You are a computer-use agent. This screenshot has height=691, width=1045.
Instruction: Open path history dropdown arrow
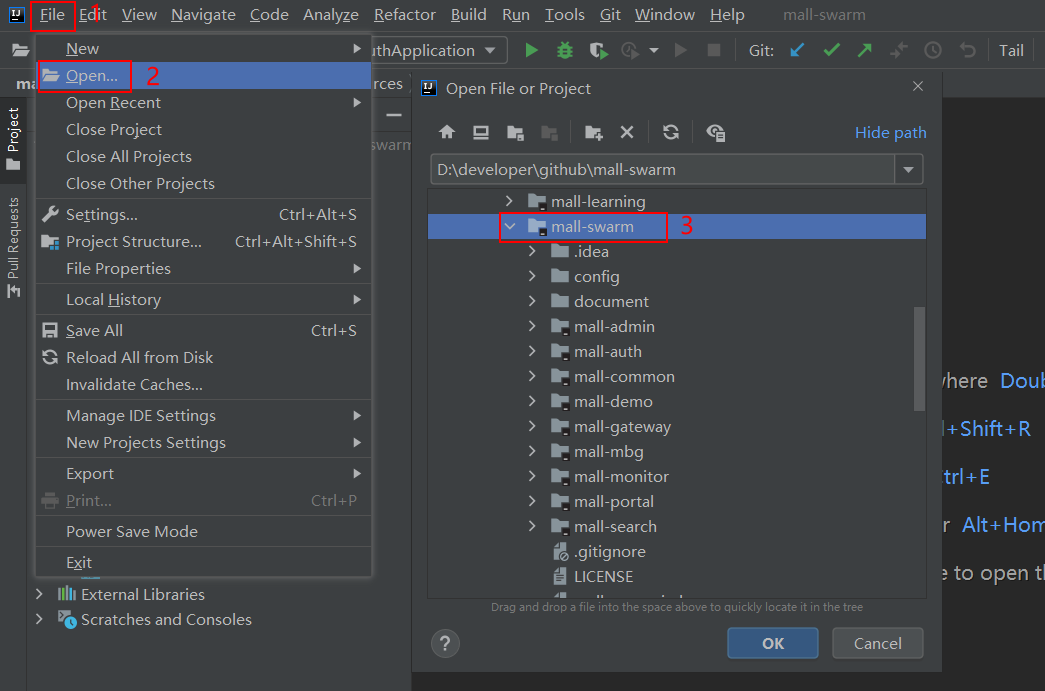click(908, 169)
